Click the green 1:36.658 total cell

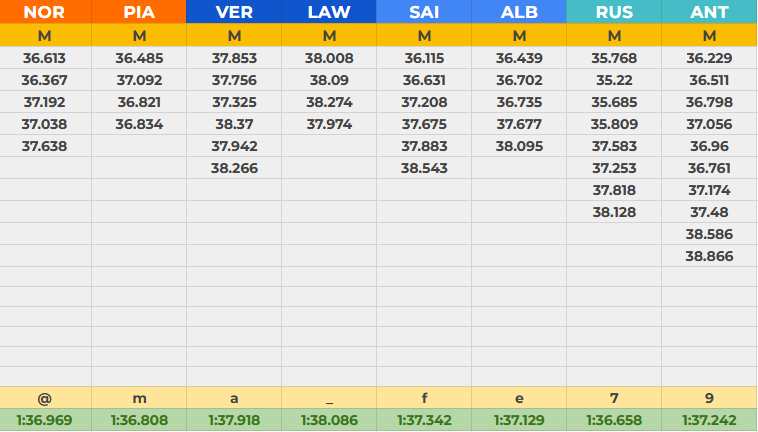click(x=614, y=421)
